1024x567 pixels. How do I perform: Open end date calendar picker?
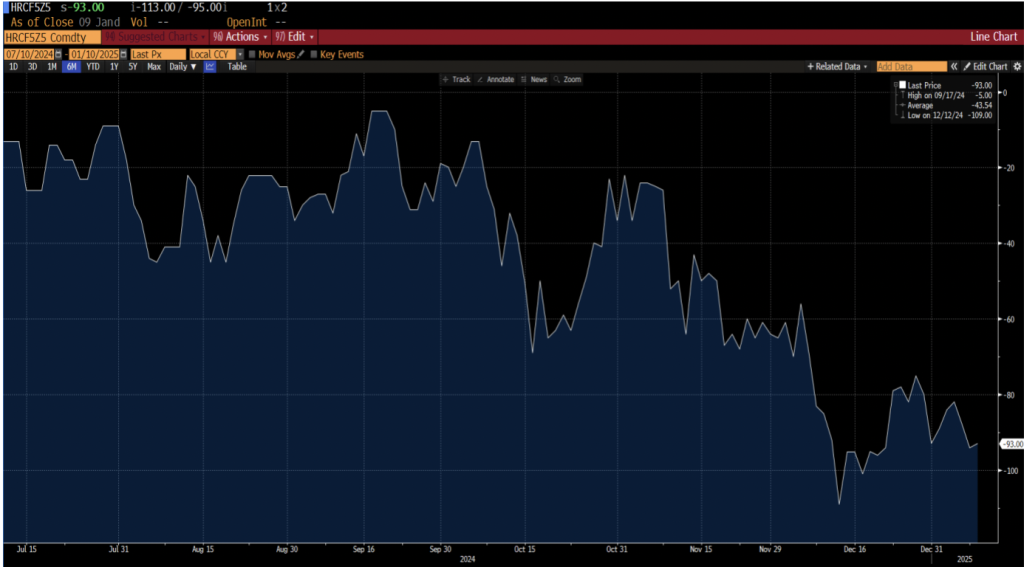[x=123, y=54]
